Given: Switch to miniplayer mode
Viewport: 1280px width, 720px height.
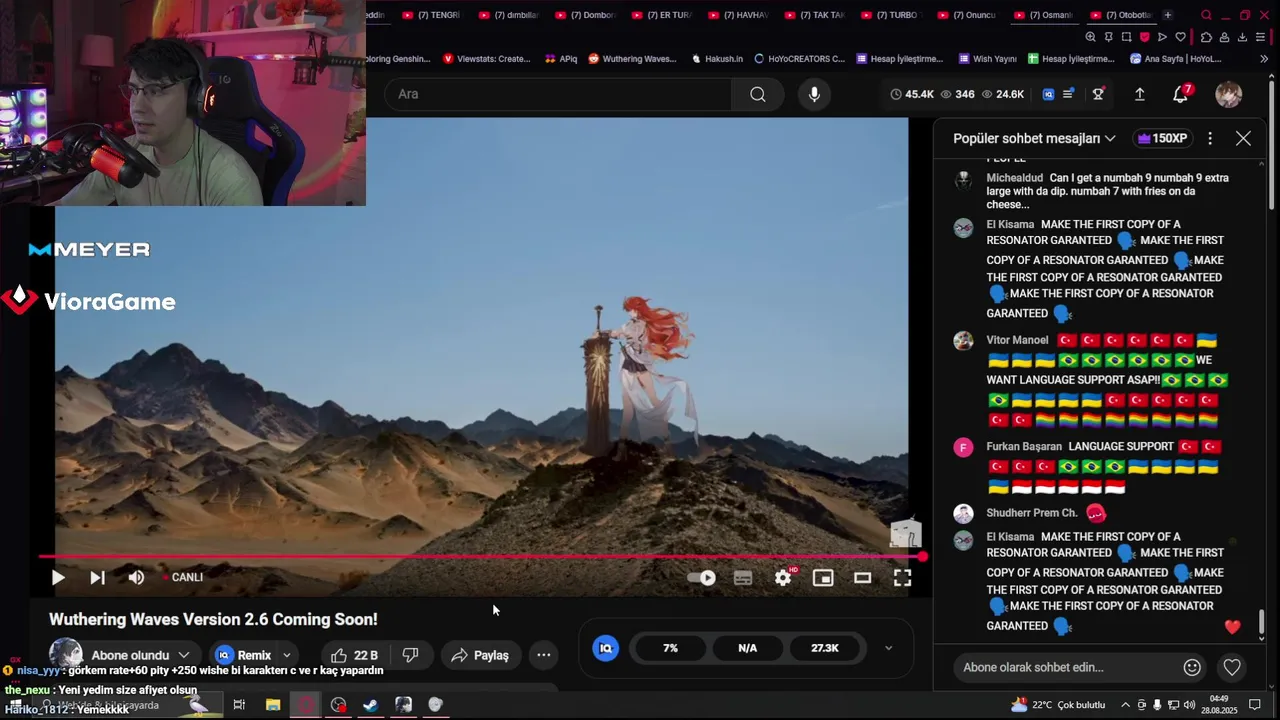Looking at the screenshot, I should [x=823, y=577].
